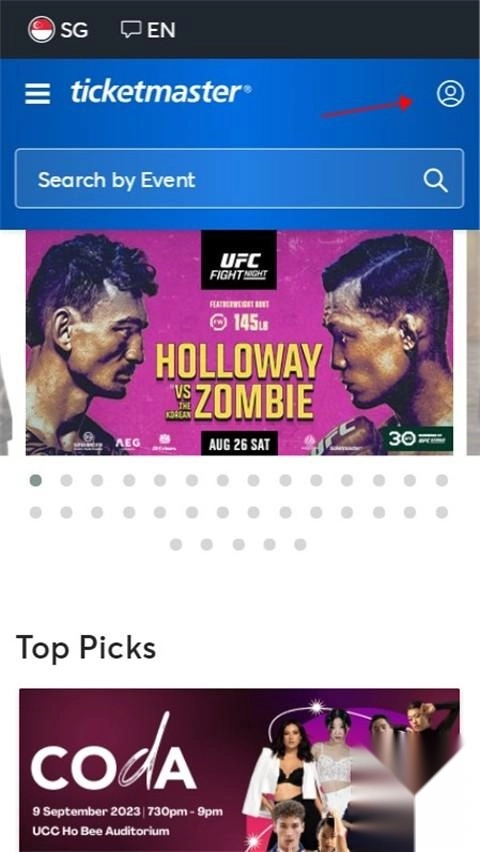480x852 pixels.
Task: Select the second carousel dot in first row
Action: coord(66,480)
